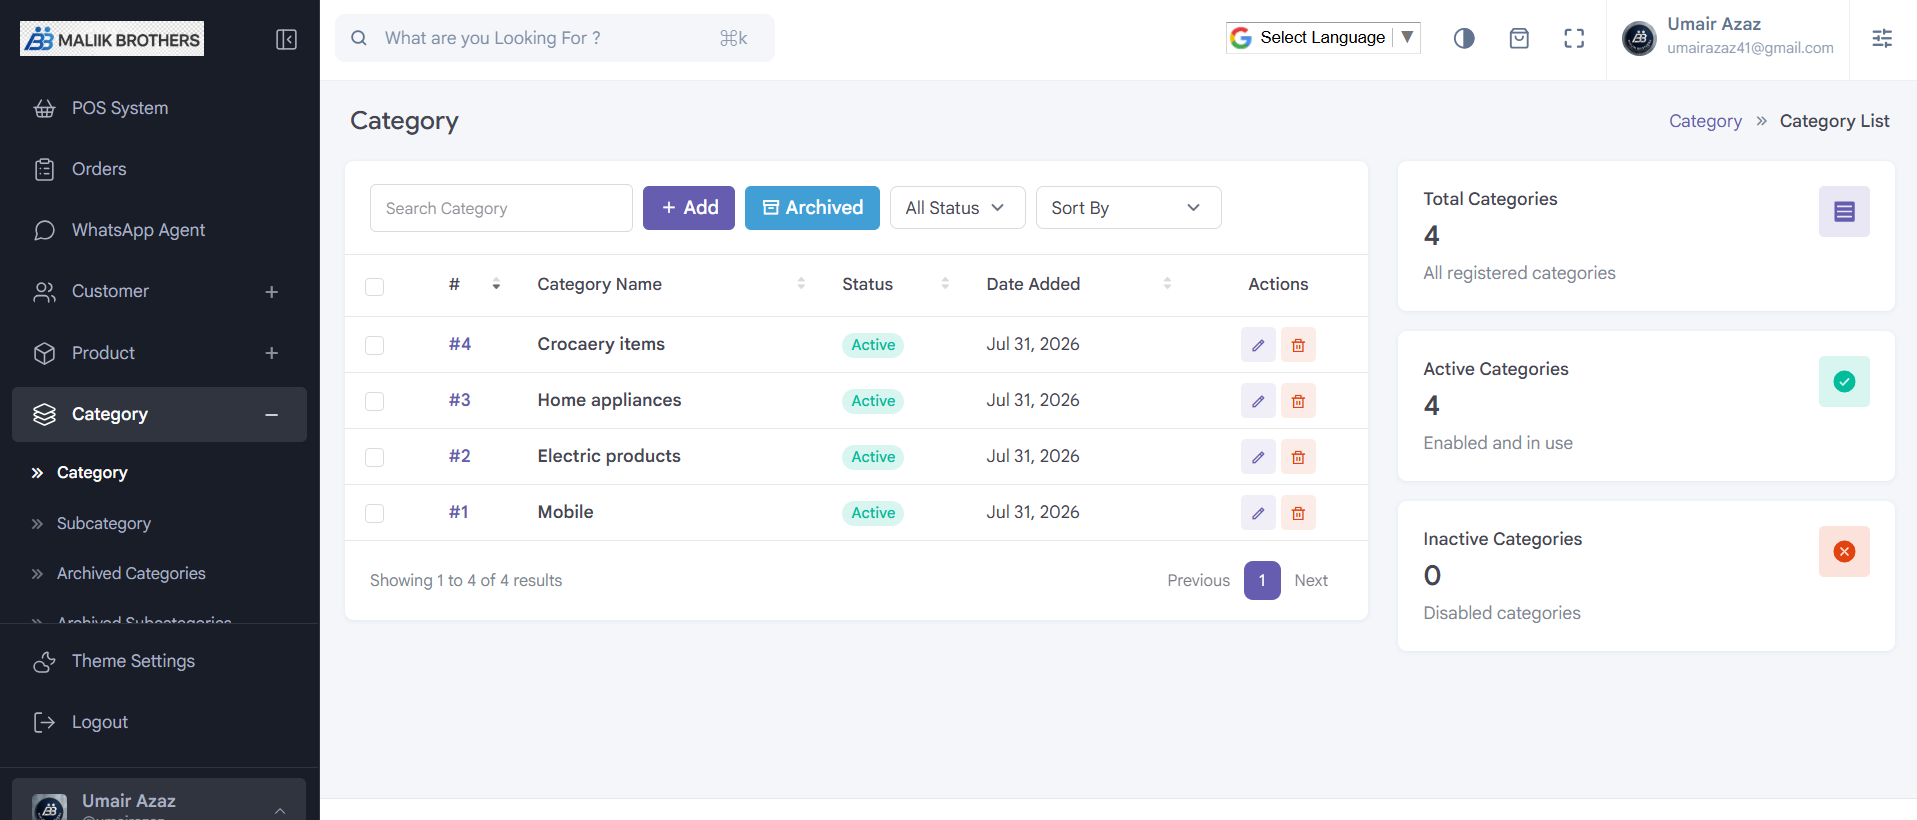The width and height of the screenshot is (1917, 820).
Task: Click the blue Archived button
Action: tap(812, 208)
